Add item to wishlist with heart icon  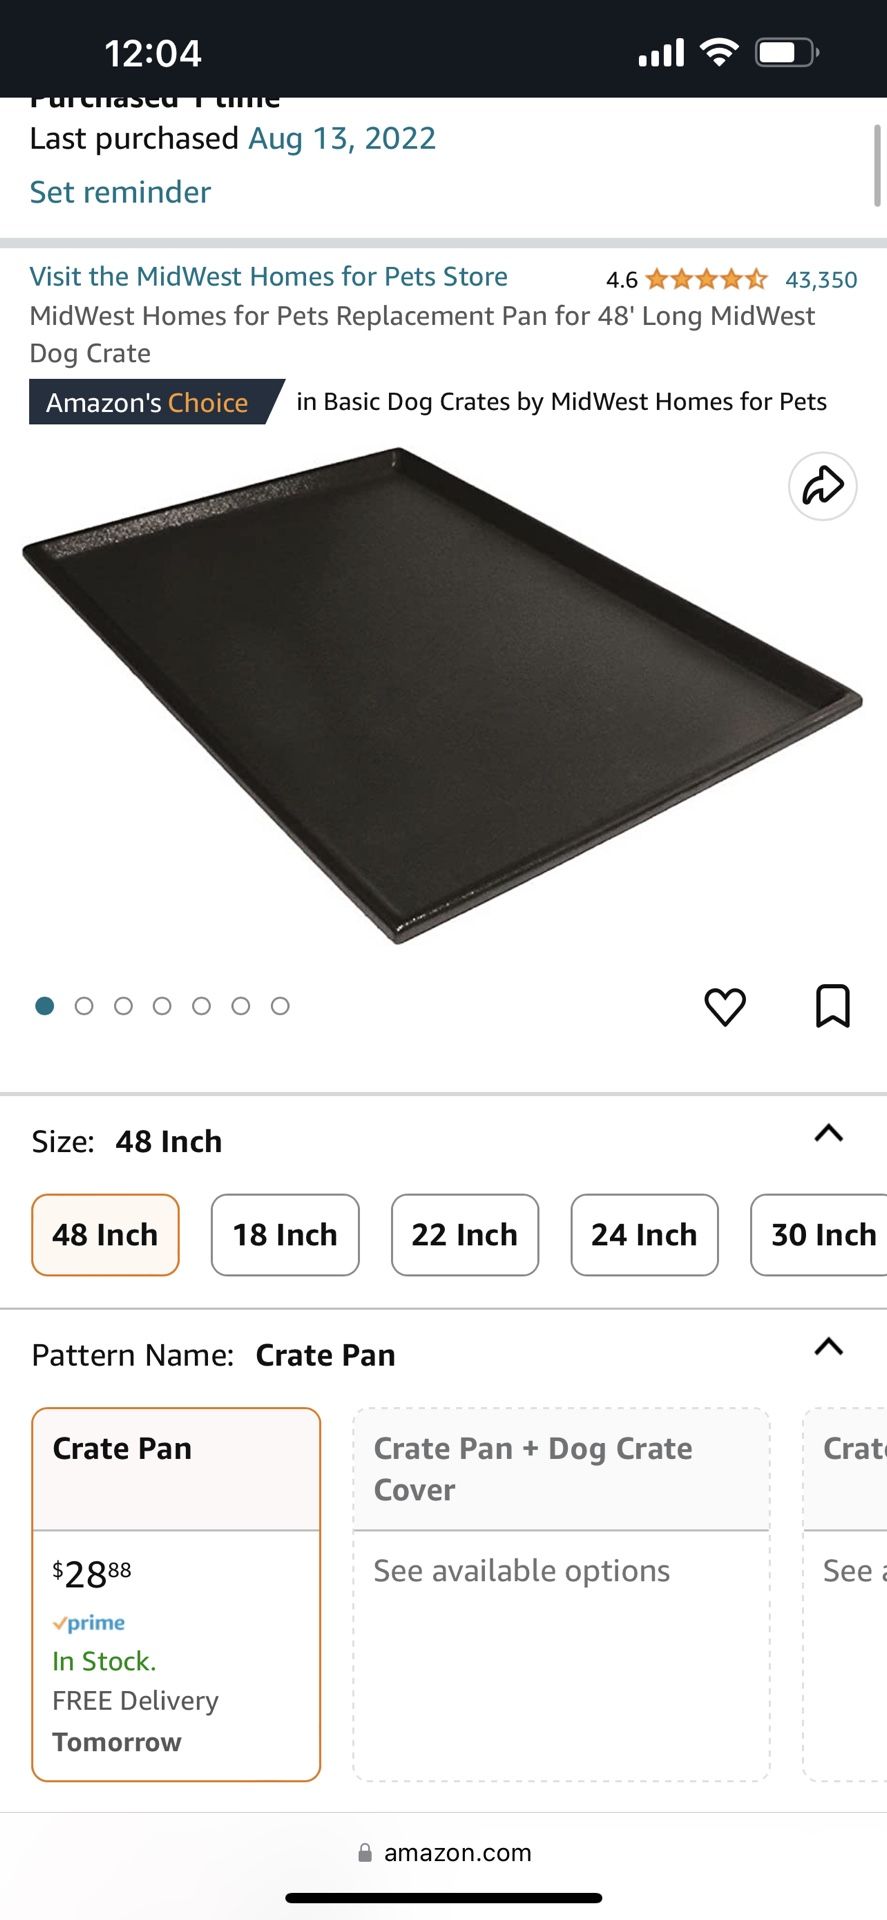click(725, 1006)
